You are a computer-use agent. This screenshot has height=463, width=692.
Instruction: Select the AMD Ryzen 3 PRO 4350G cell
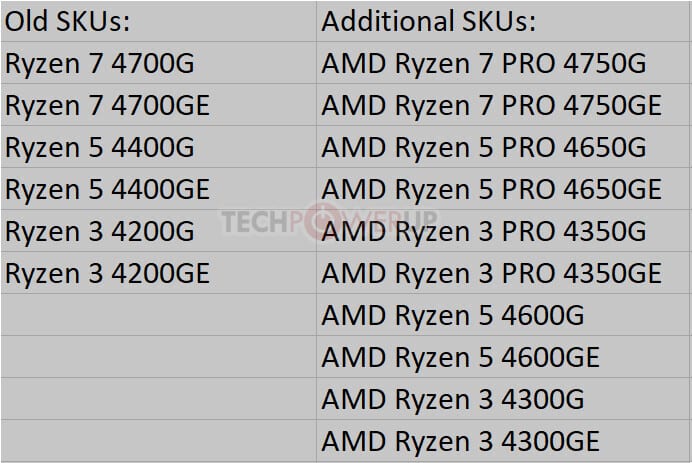click(x=484, y=231)
